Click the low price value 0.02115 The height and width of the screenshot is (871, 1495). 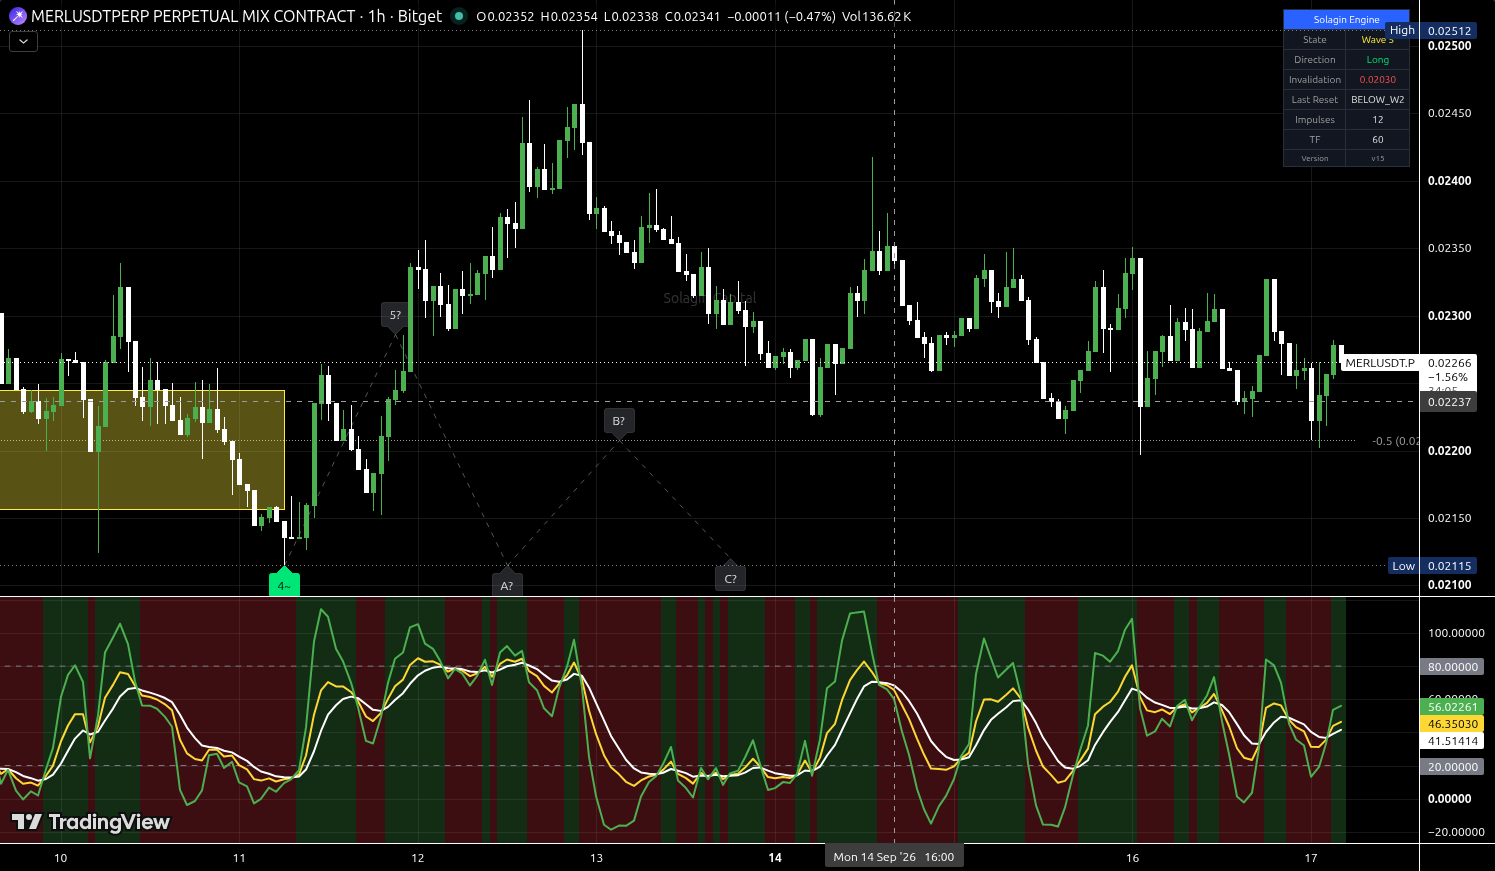coord(1449,566)
